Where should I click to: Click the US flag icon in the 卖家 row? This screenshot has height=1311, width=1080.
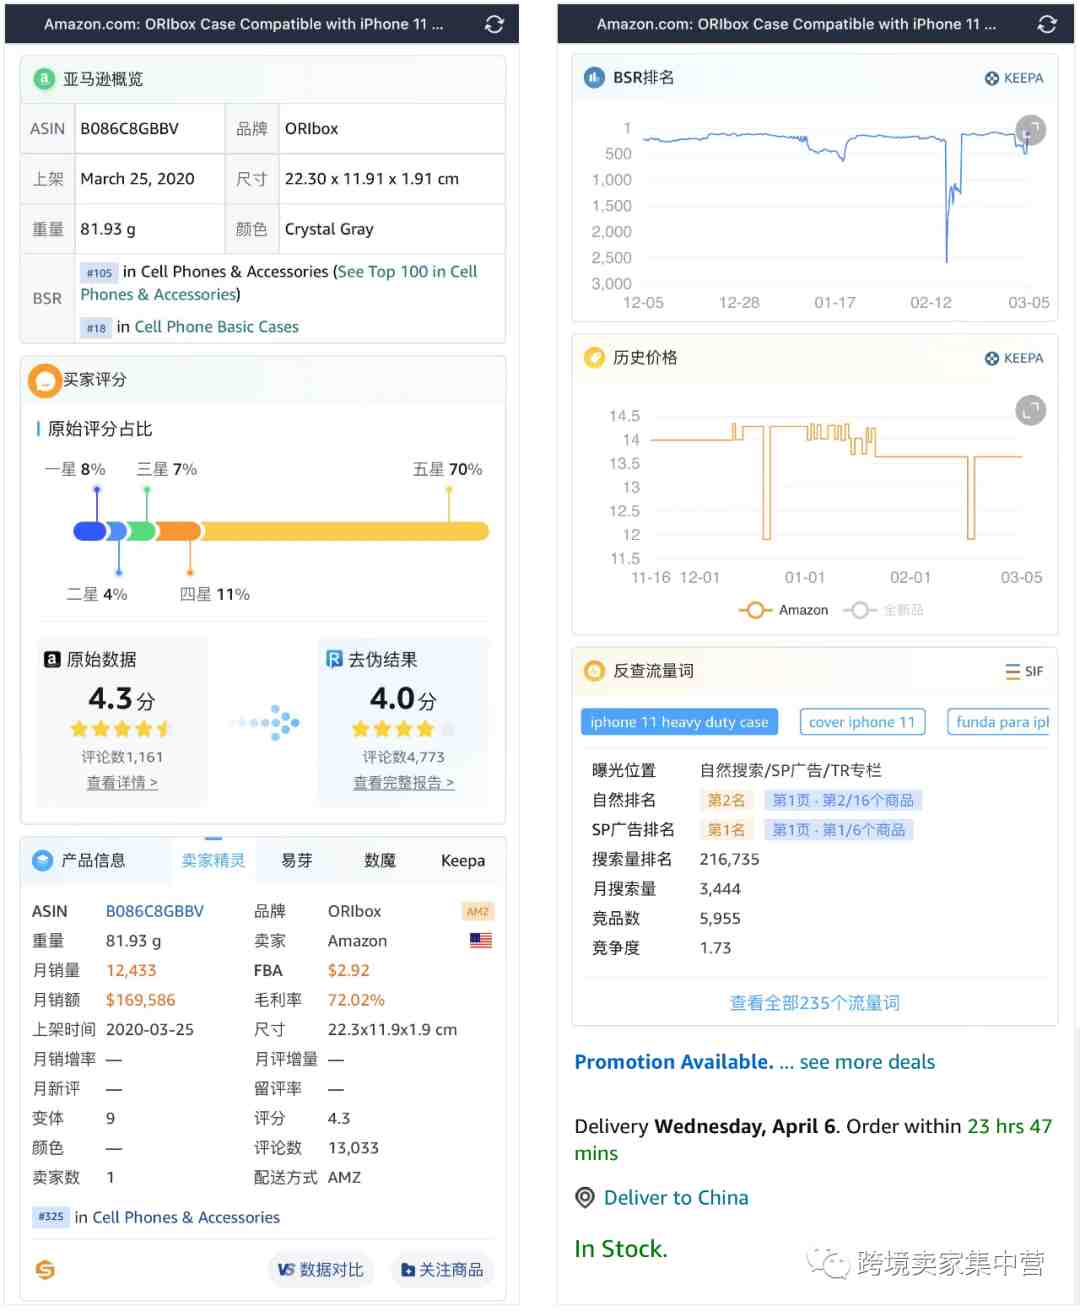pyautogui.click(x=481, y=941)
